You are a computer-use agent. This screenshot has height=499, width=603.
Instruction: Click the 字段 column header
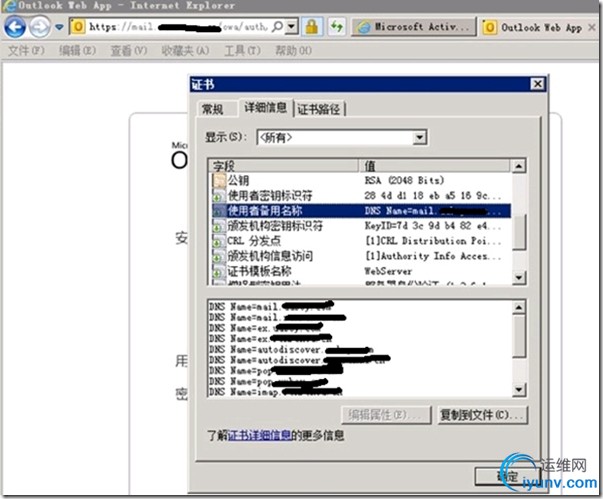click(x=284, y=166)
